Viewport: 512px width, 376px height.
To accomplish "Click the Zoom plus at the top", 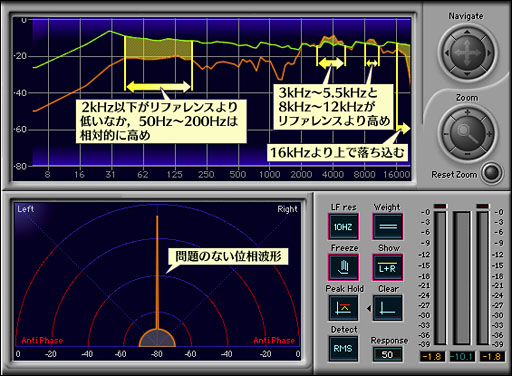I will tap(467, 112).
